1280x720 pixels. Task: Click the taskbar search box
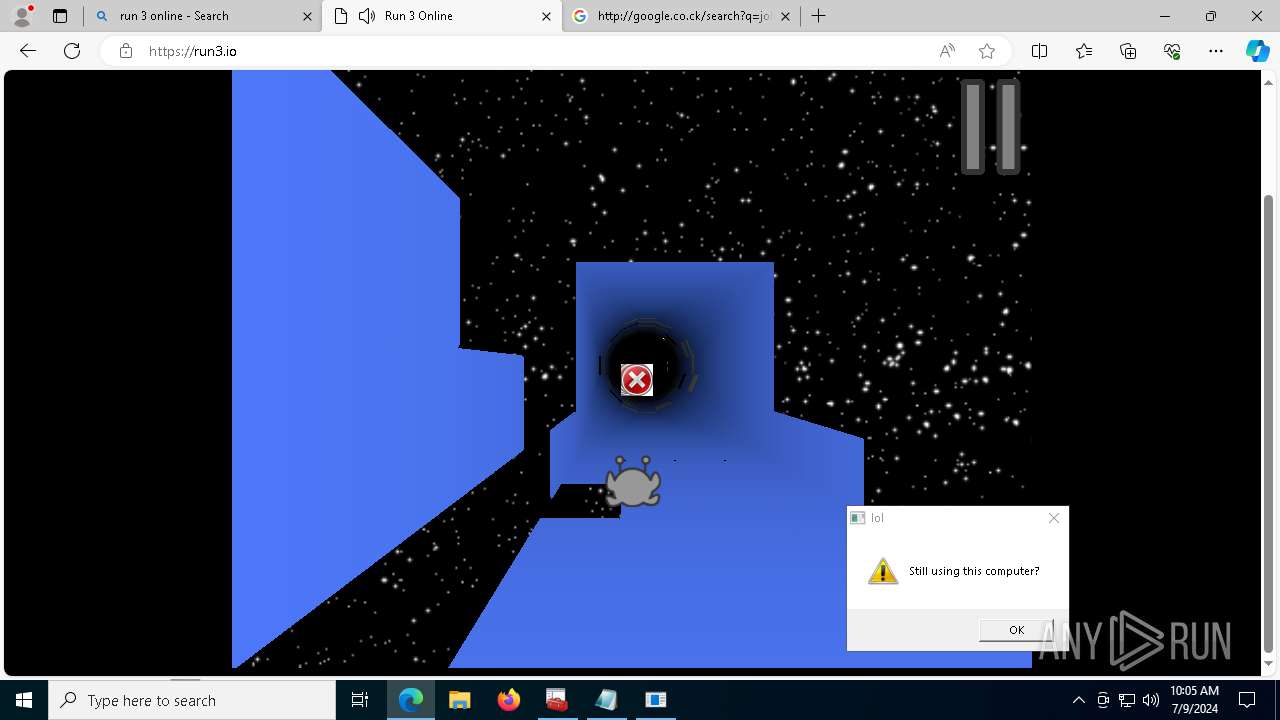point(192,700)
